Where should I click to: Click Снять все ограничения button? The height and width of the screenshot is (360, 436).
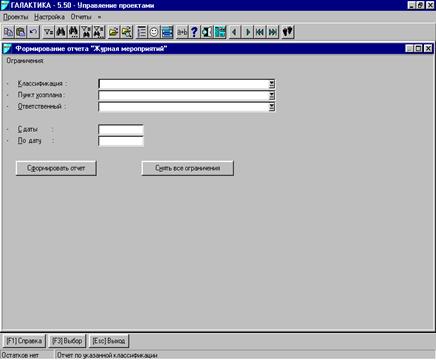coord(188,168)
